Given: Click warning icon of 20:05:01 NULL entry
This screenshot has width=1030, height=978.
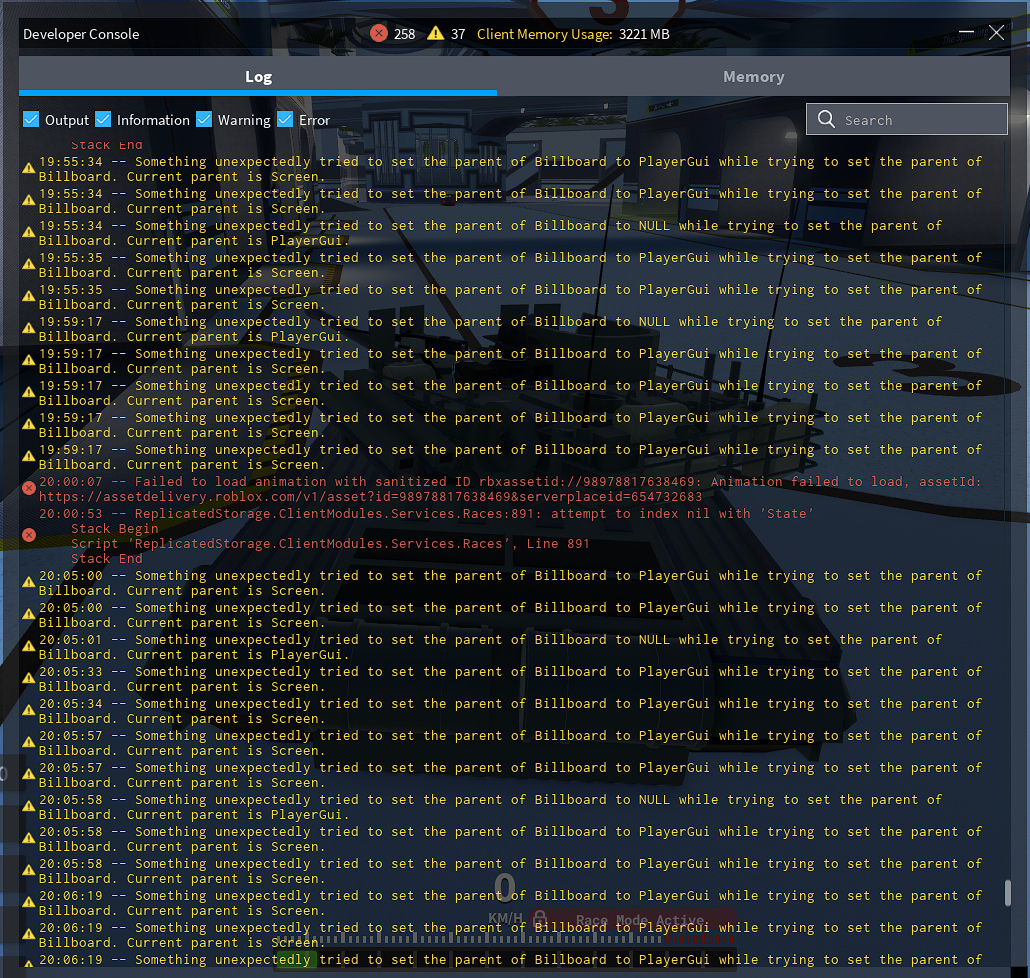Looking at the screenshot, I should point(28,646).
